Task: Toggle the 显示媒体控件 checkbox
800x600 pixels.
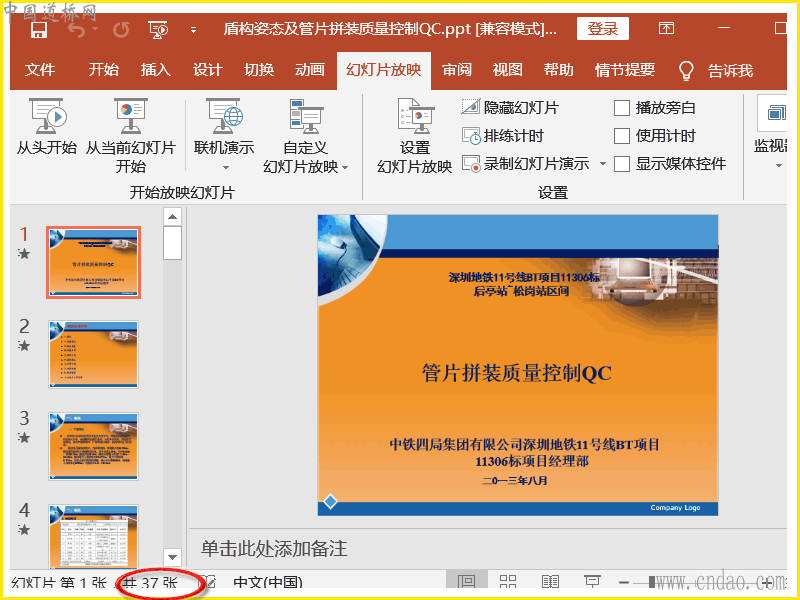Action: pos(621,164)
